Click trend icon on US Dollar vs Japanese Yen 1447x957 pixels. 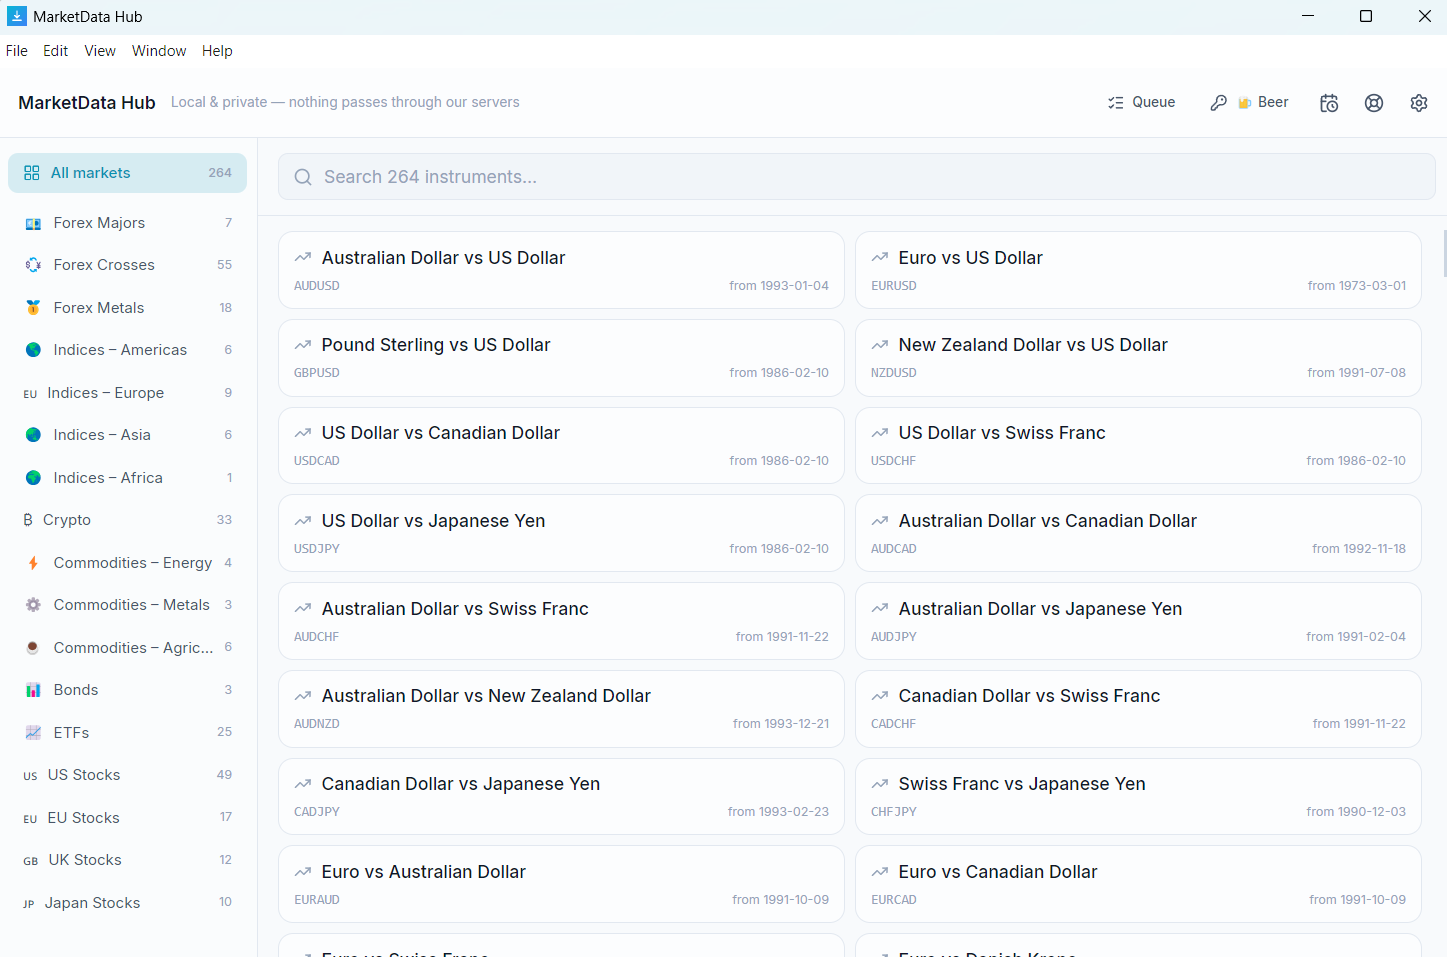pyautogui.click(x=303, y=521)
